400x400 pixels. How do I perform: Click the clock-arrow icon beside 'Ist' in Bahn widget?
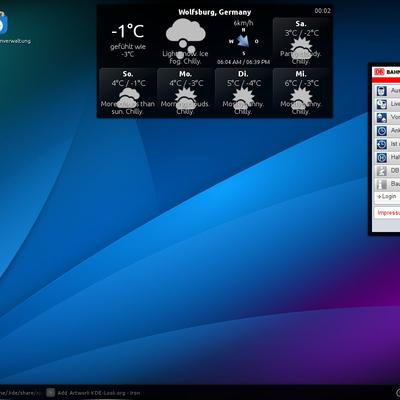(382, 144)
